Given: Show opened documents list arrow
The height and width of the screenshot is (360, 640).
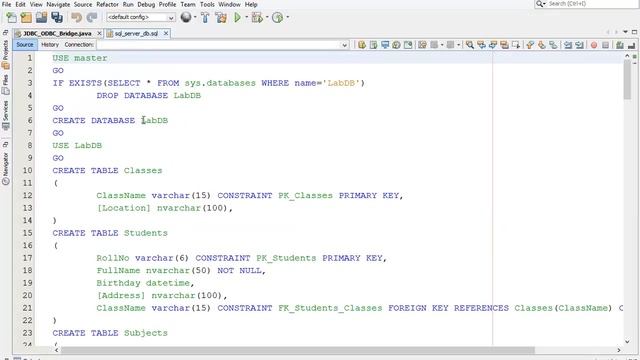Looking at the screenshot, I should pyautogui.click(x=625, y=32).
